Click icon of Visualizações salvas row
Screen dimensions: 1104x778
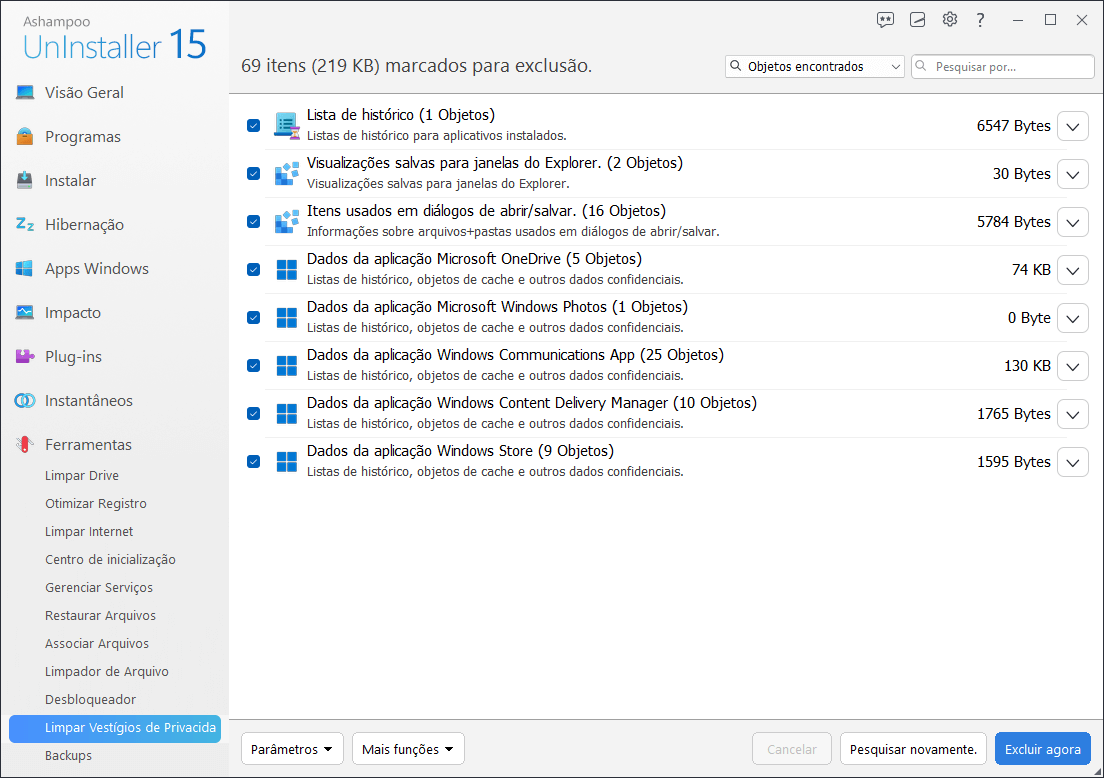pos(287,173)
